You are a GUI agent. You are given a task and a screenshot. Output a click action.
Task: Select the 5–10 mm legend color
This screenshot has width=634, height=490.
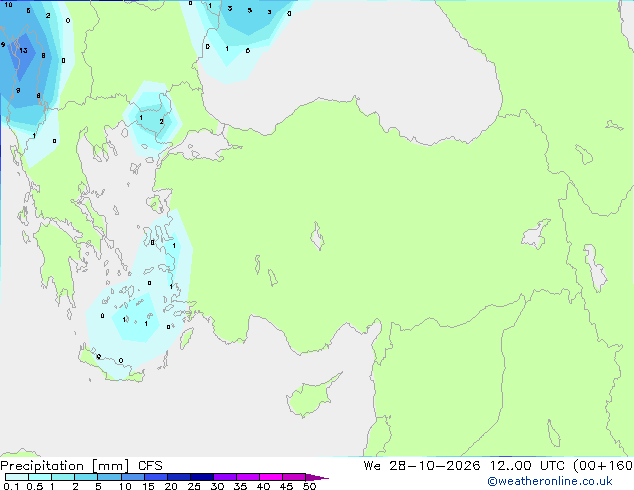(x=109, y=477)
